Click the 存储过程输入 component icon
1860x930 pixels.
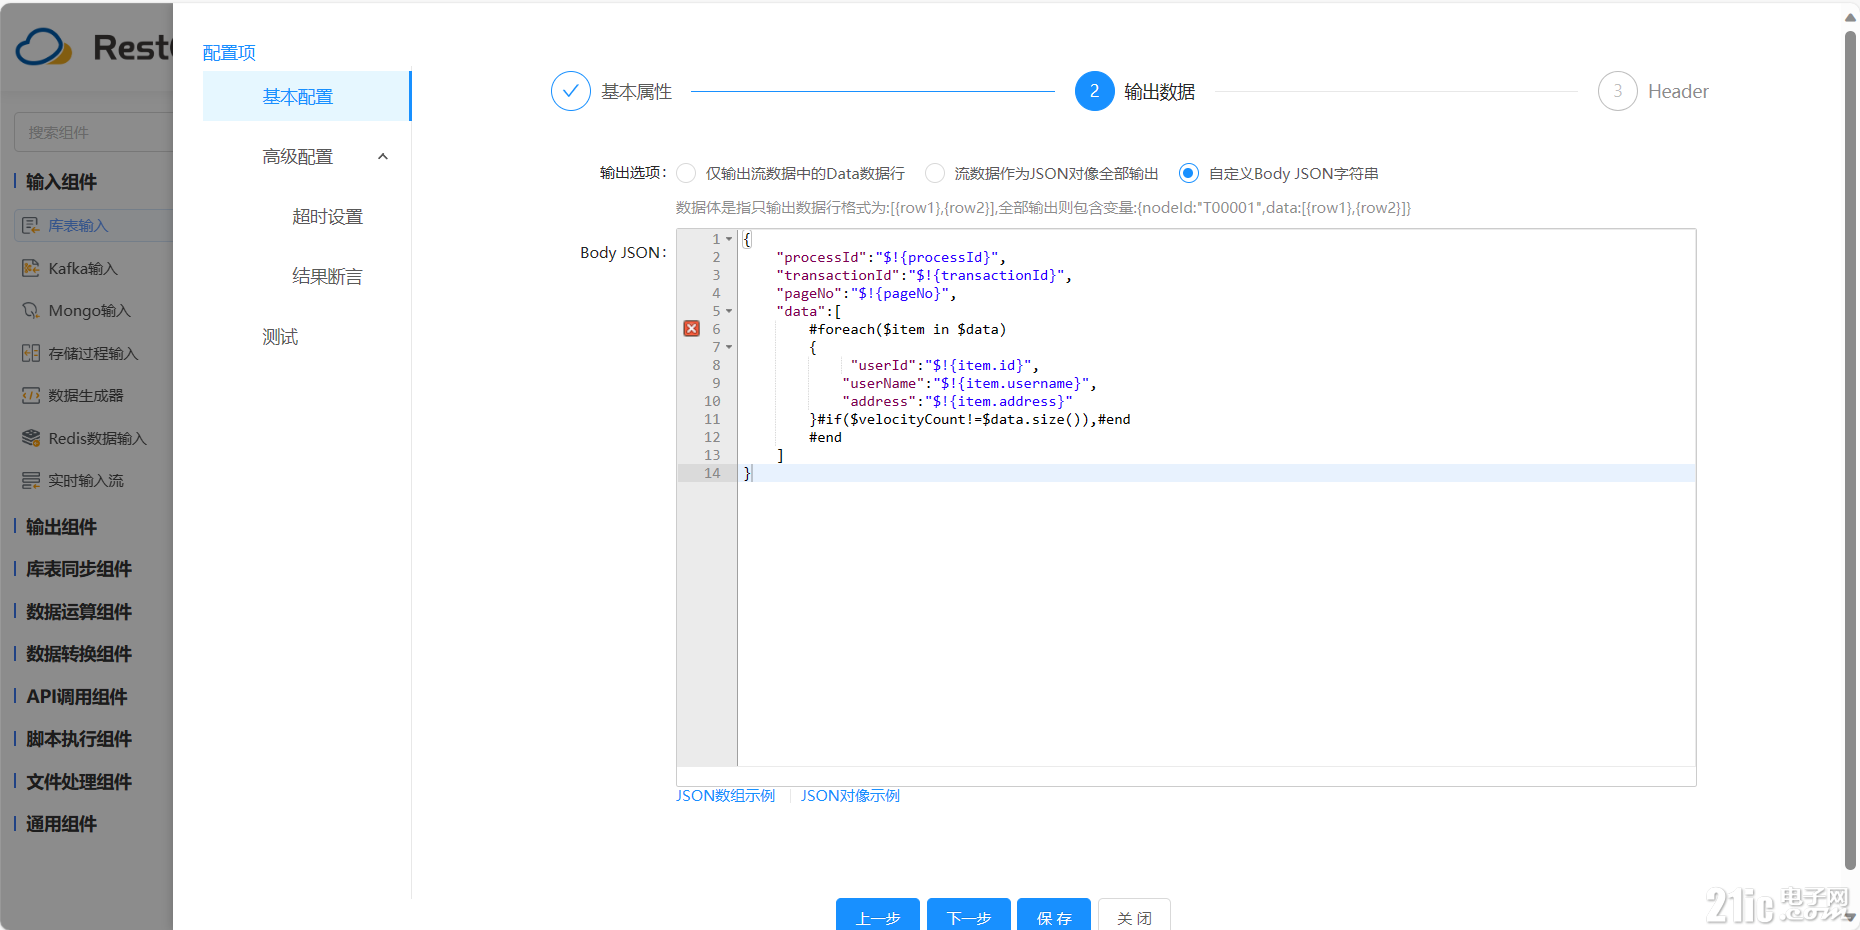pyautogui.click(x=31, y=353)
